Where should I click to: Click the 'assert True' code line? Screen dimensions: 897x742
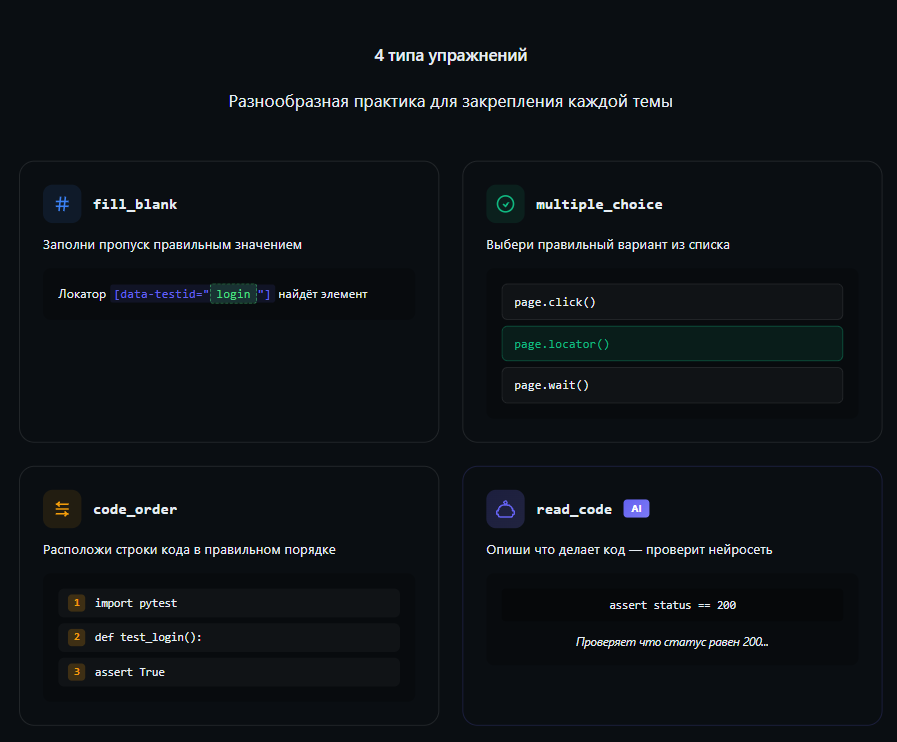click(229, 672)
